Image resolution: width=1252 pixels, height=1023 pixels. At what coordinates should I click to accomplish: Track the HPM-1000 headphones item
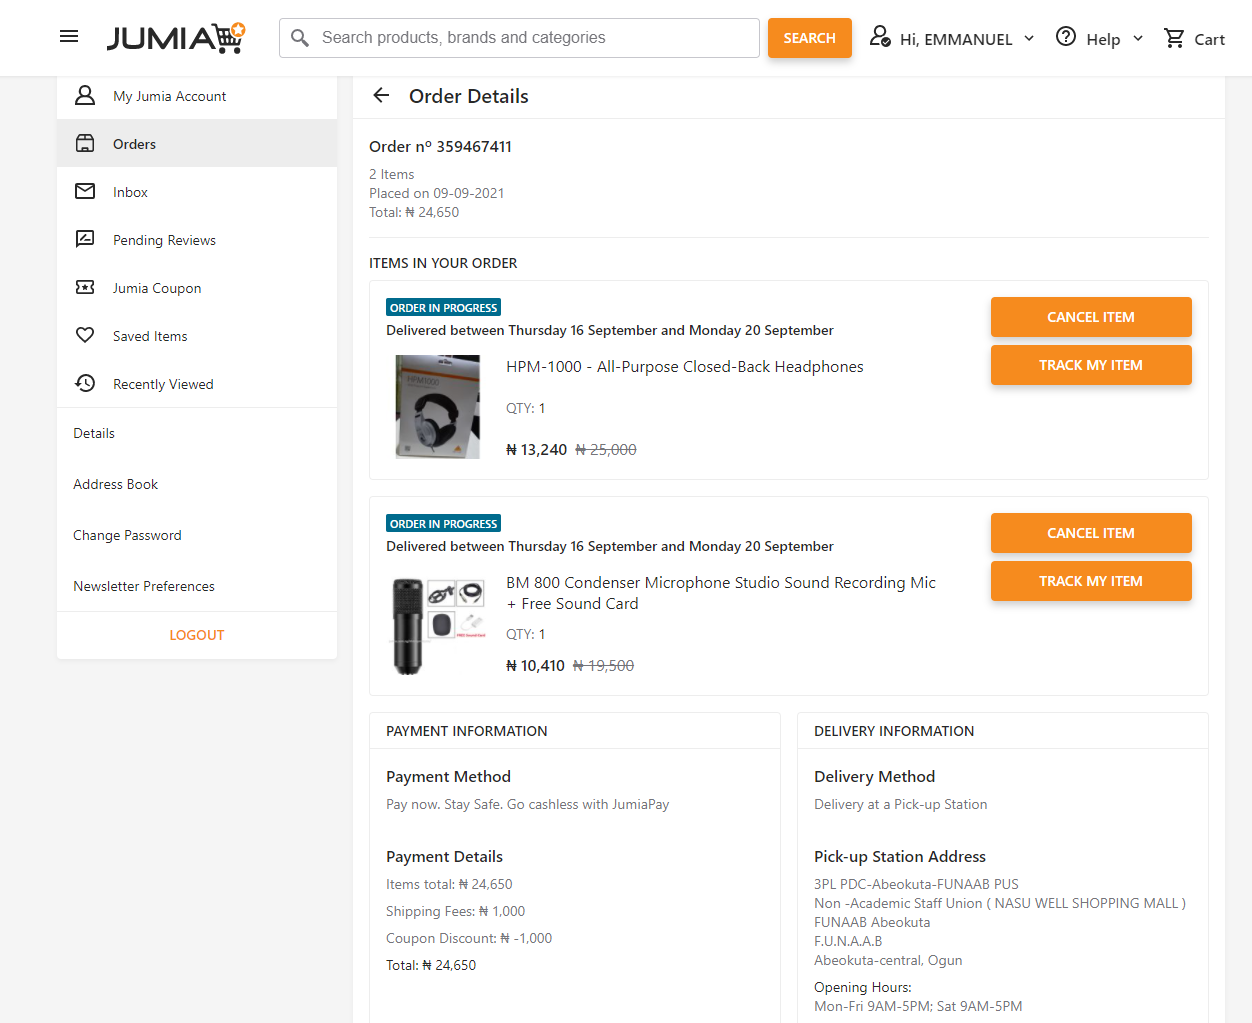(x=1091, y=365)
